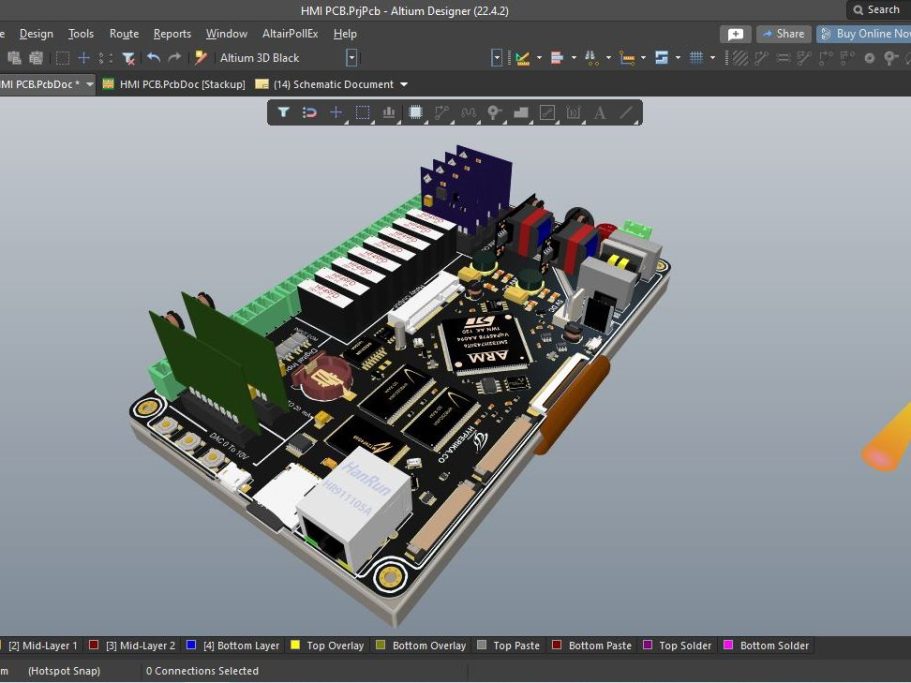Image resolution: width=911 pixels, height=683 pixels.
Task: Open the Help menu
Action: pos(345,34)
